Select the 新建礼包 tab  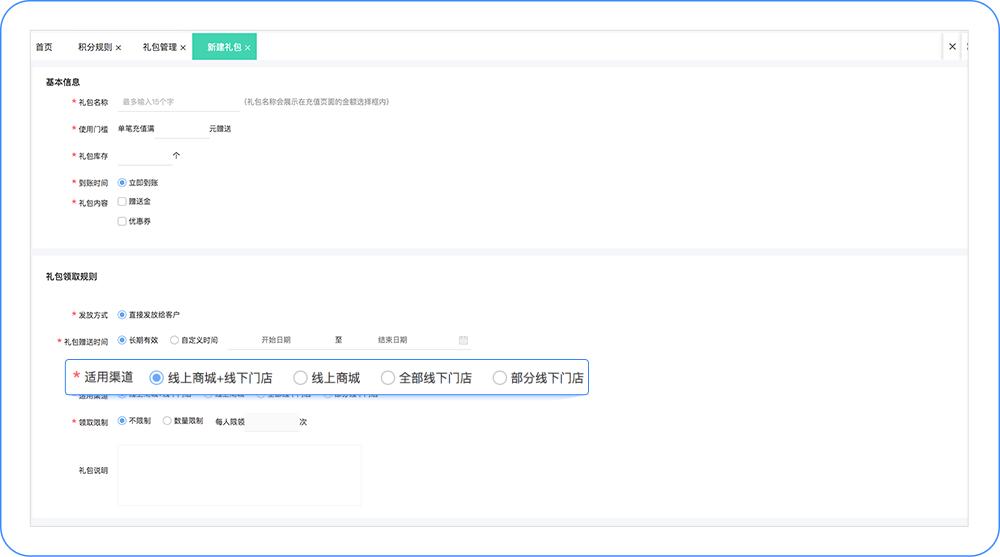click(224, 47)
